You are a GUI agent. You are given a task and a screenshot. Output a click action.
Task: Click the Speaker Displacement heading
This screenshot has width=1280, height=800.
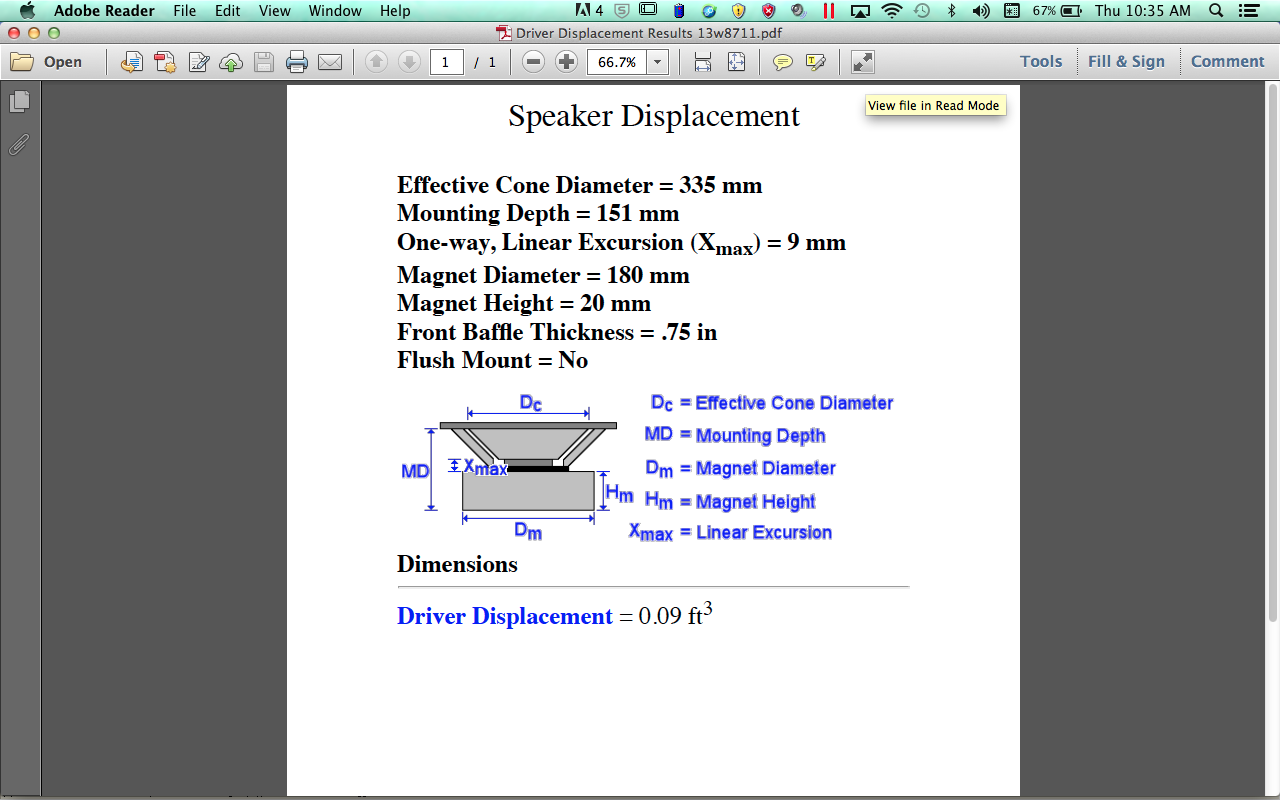pos(654,116)
